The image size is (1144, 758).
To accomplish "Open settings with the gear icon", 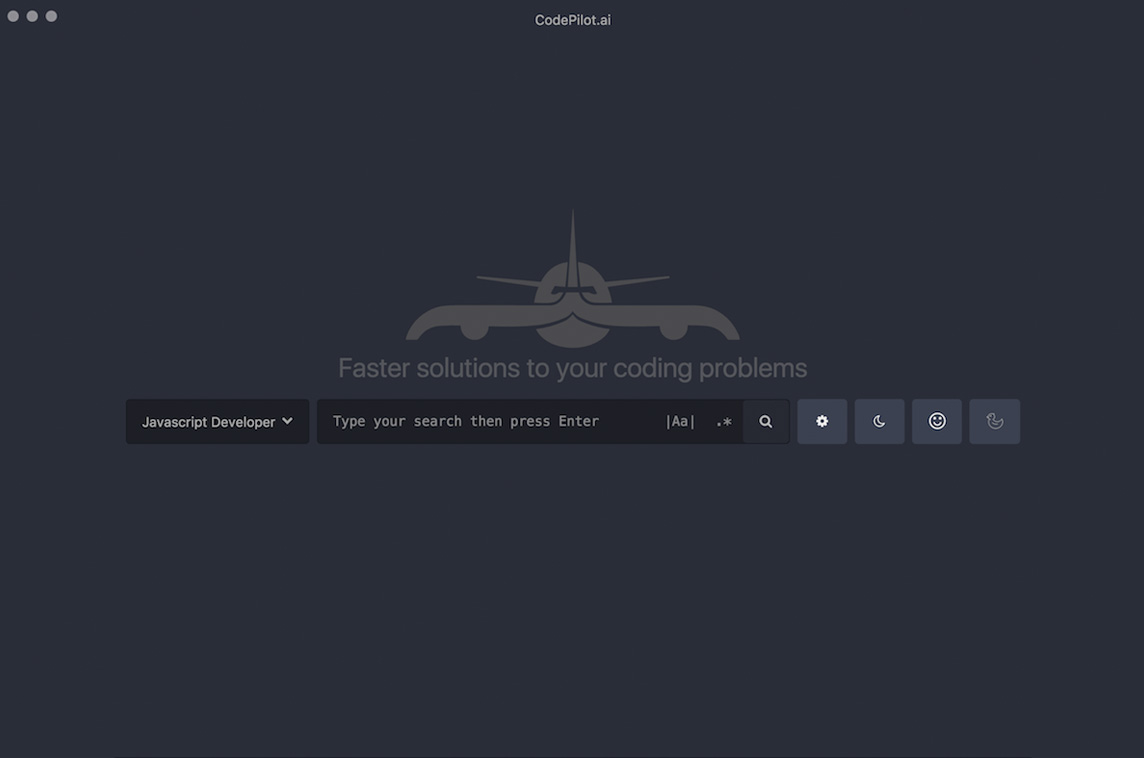I will click(822, 422).
